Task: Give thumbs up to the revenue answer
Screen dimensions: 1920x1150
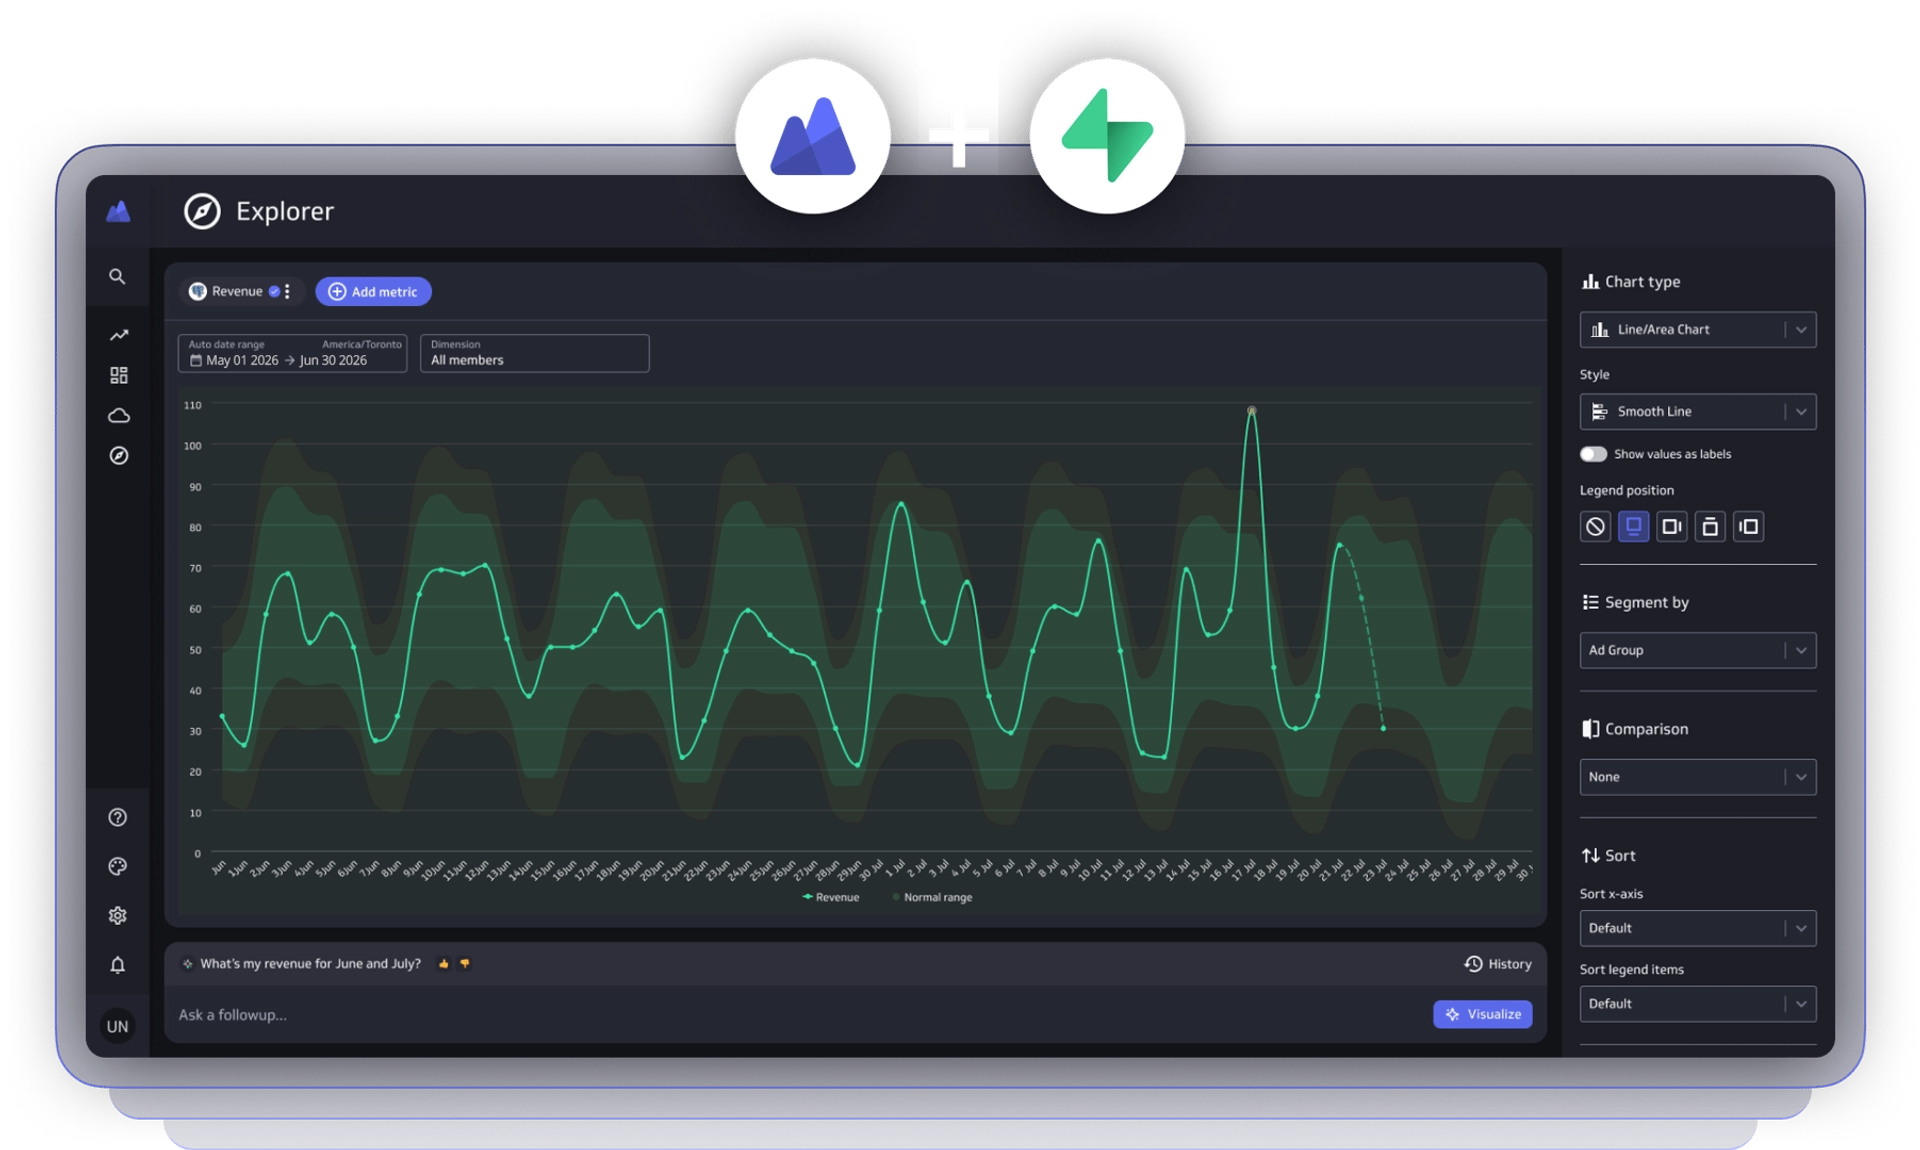Action: click(x=443, y=964)
